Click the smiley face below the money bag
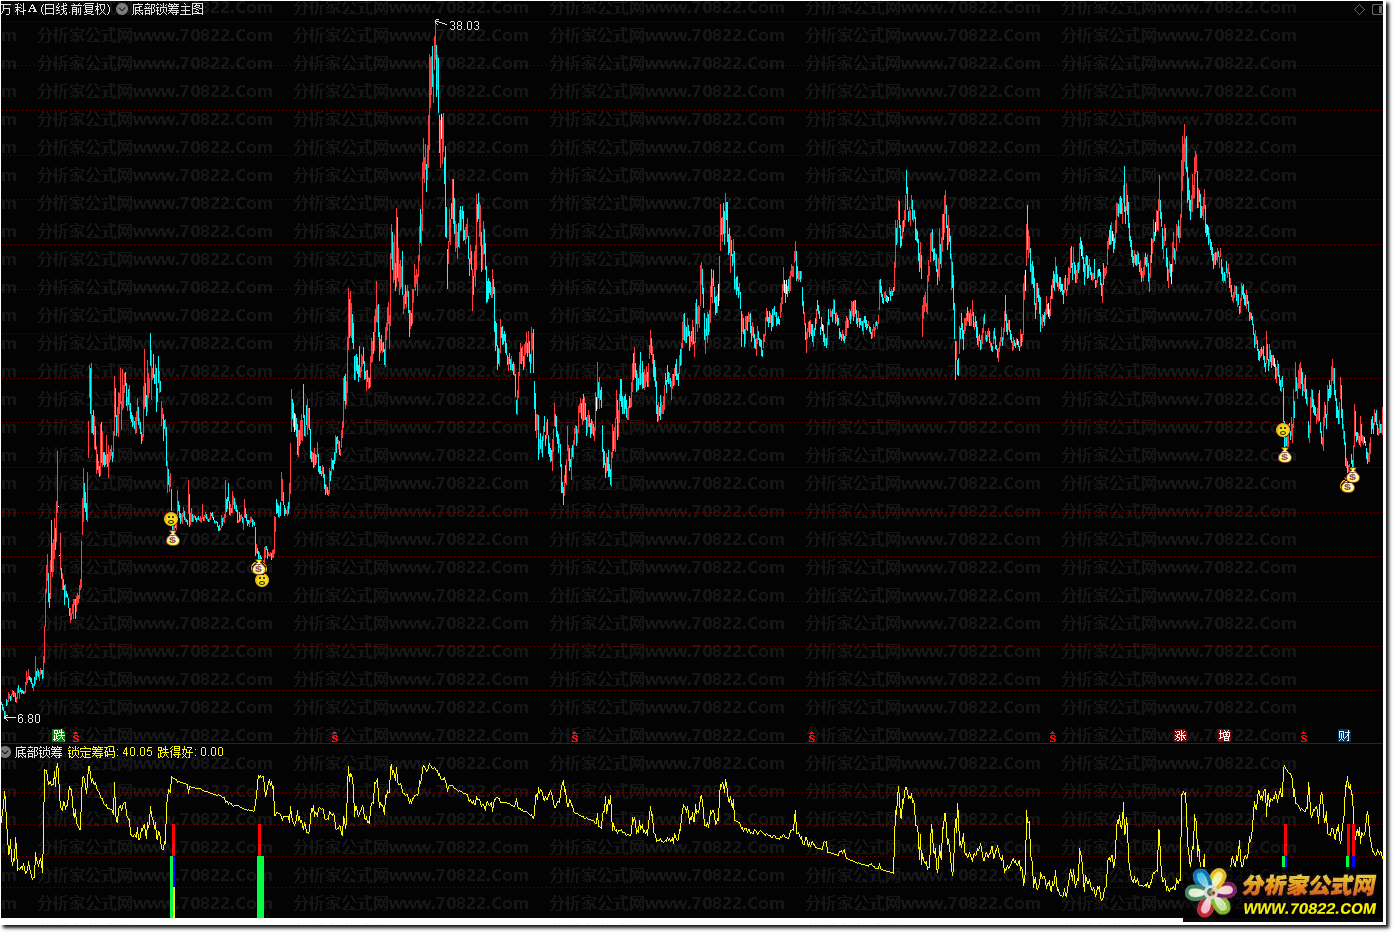 coord(262,580)
